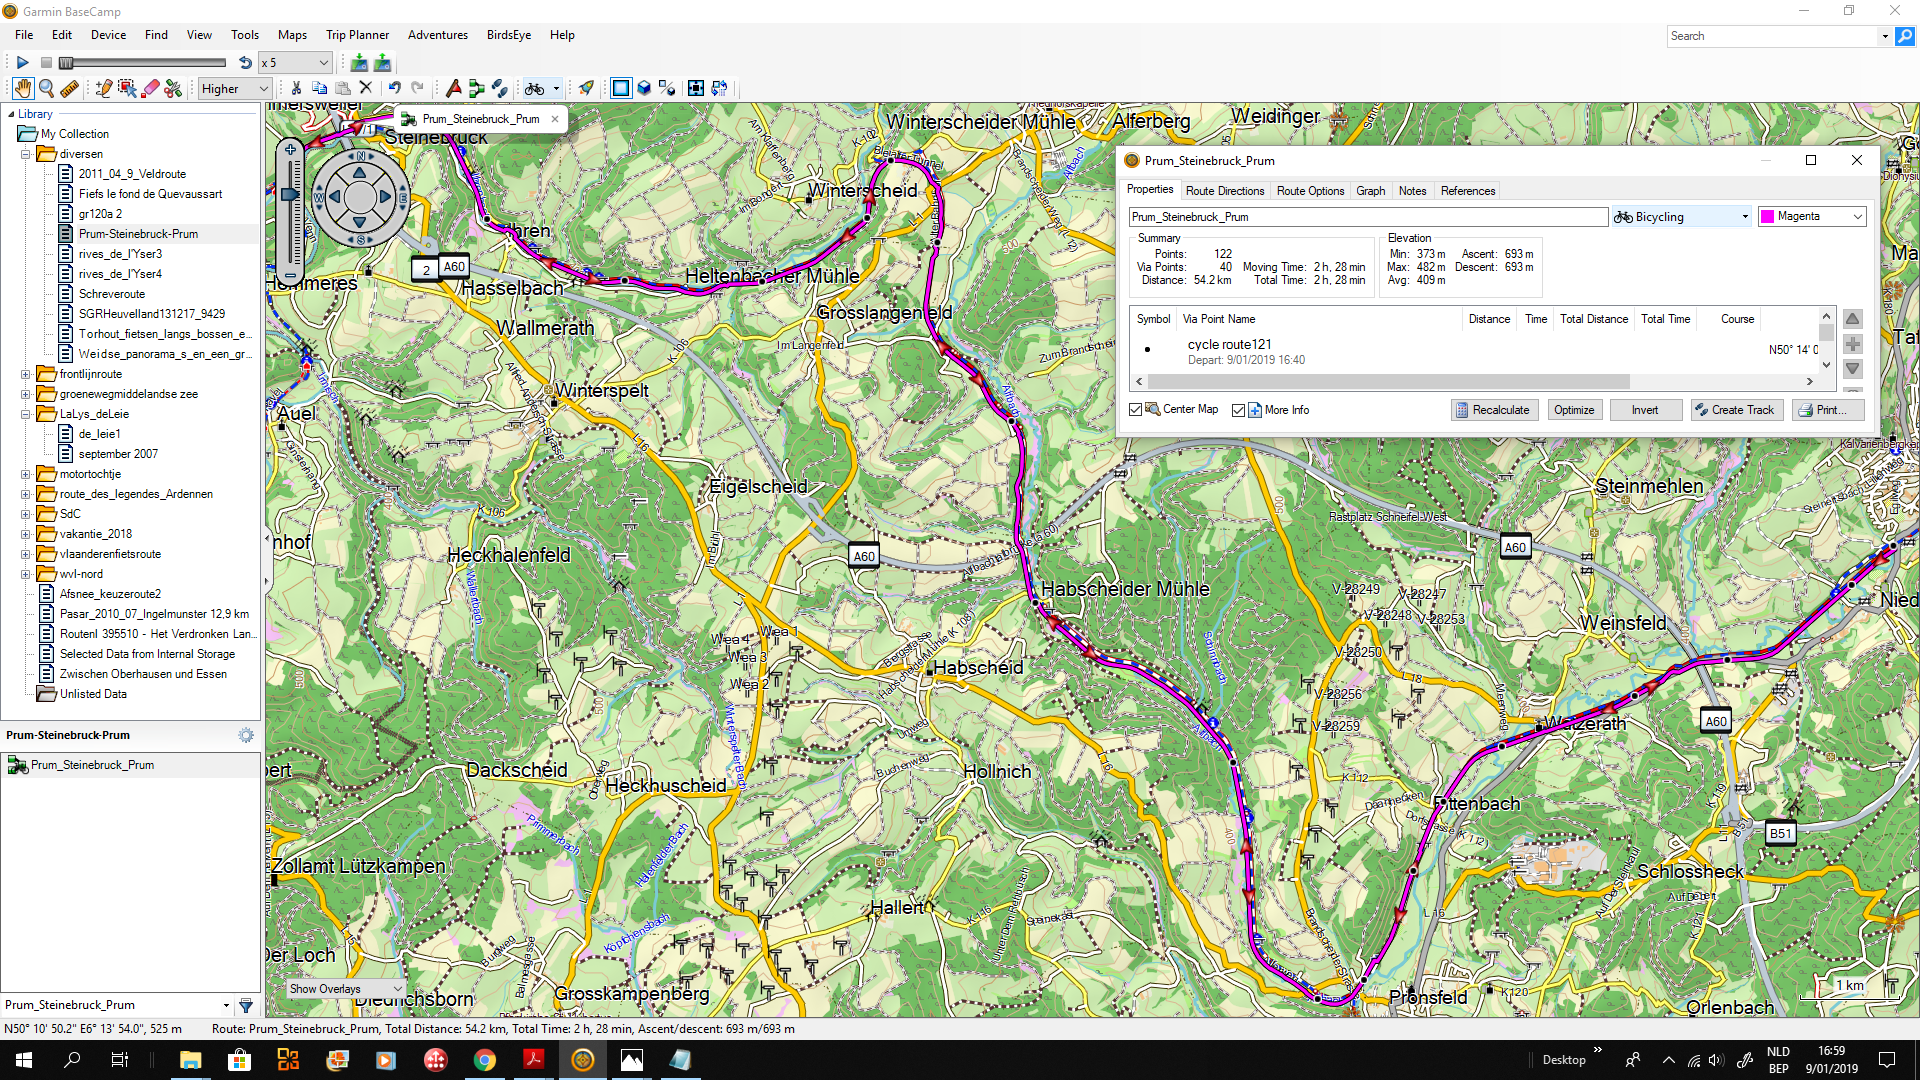The height and width of the screenshot is (1080, 1920).
Task: Pan map north with compass arrow
Action: pyautogui.click(x=360, y=173)
